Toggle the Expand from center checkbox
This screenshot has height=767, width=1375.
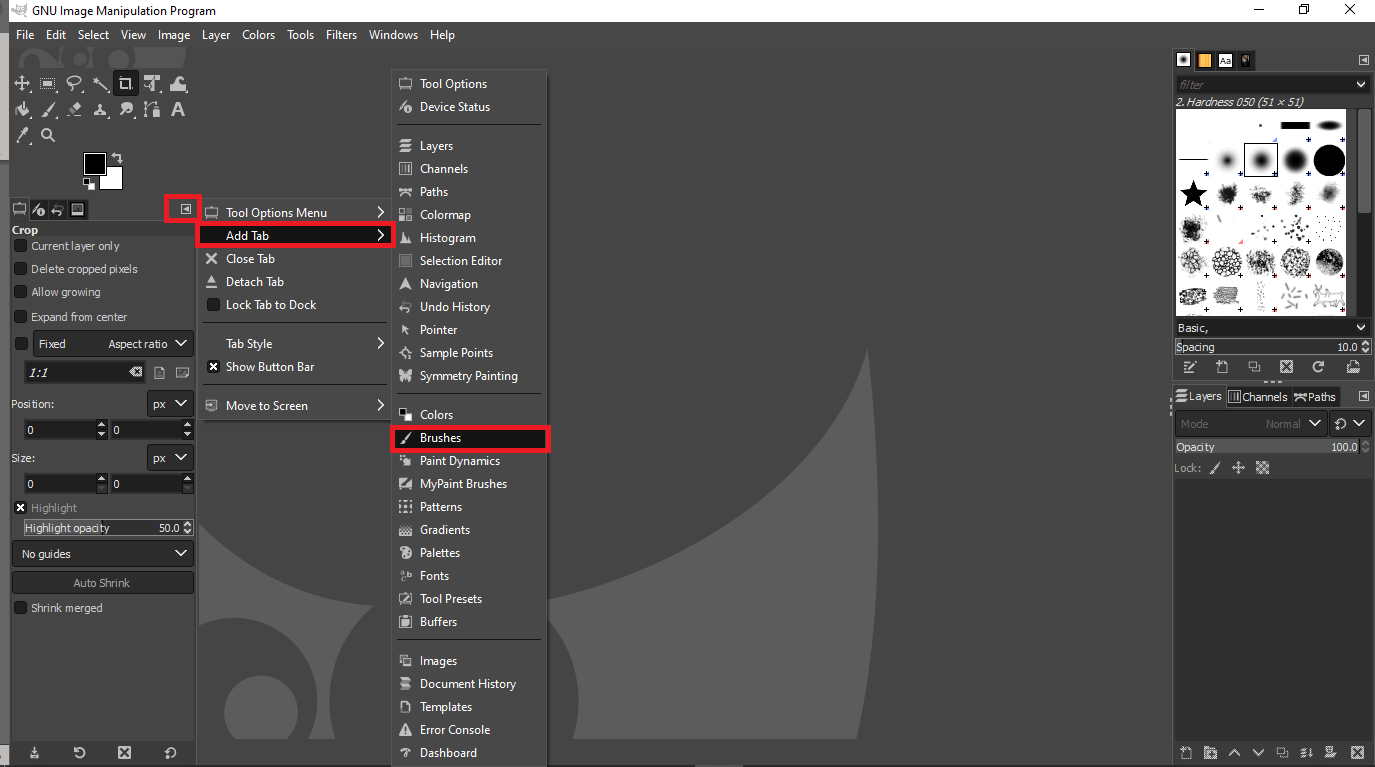[21, 316]
